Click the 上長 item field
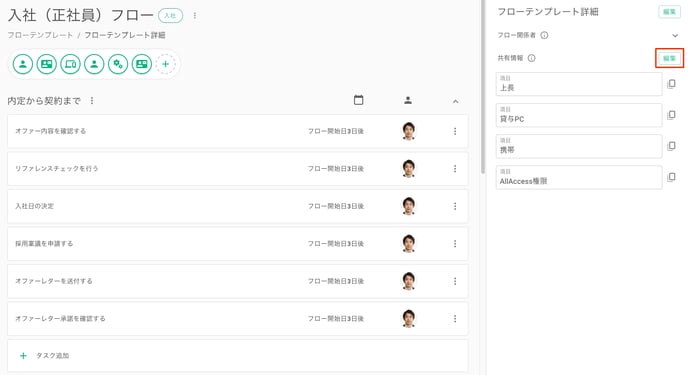The height and width of the screenshot is (375, 688). point(579,84)
